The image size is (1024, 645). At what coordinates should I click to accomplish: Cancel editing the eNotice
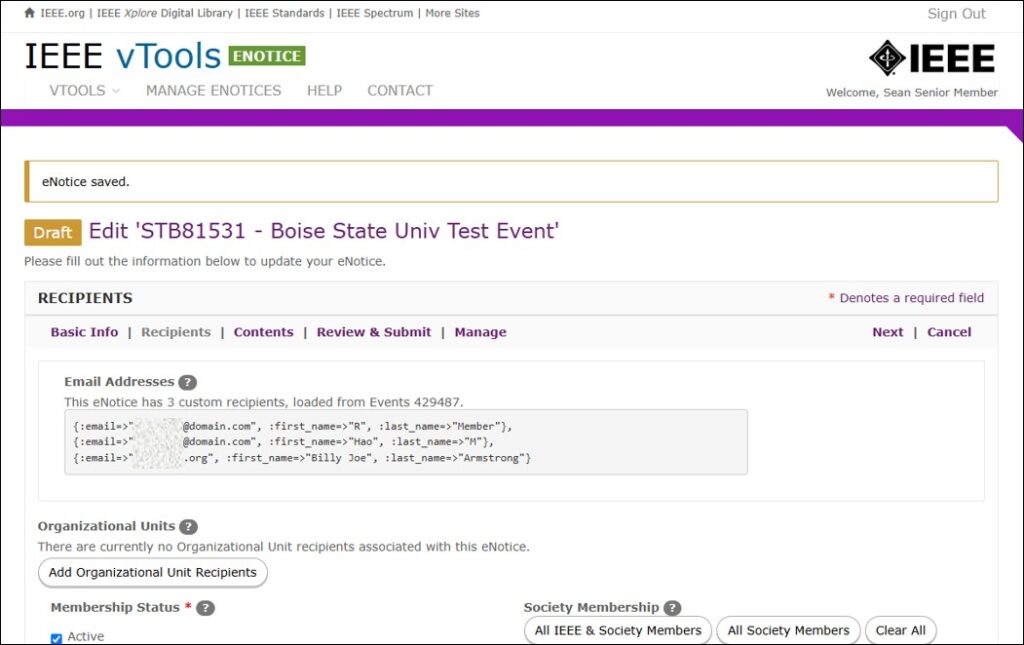click(949, 332)
